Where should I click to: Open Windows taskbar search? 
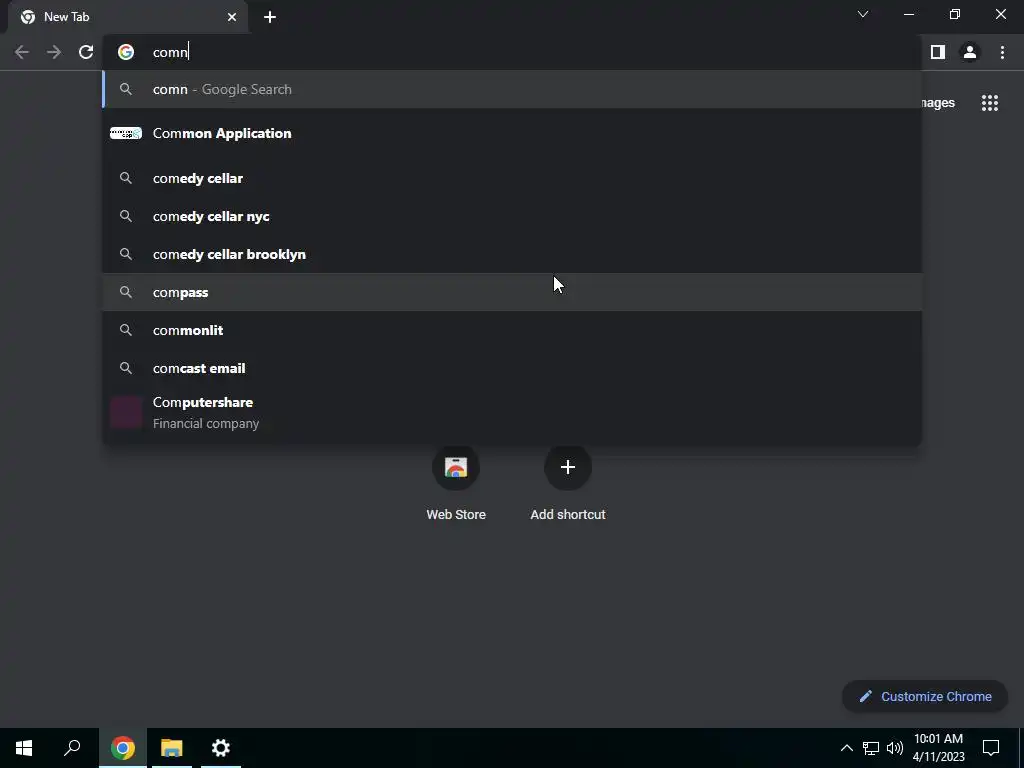(72, 748)
